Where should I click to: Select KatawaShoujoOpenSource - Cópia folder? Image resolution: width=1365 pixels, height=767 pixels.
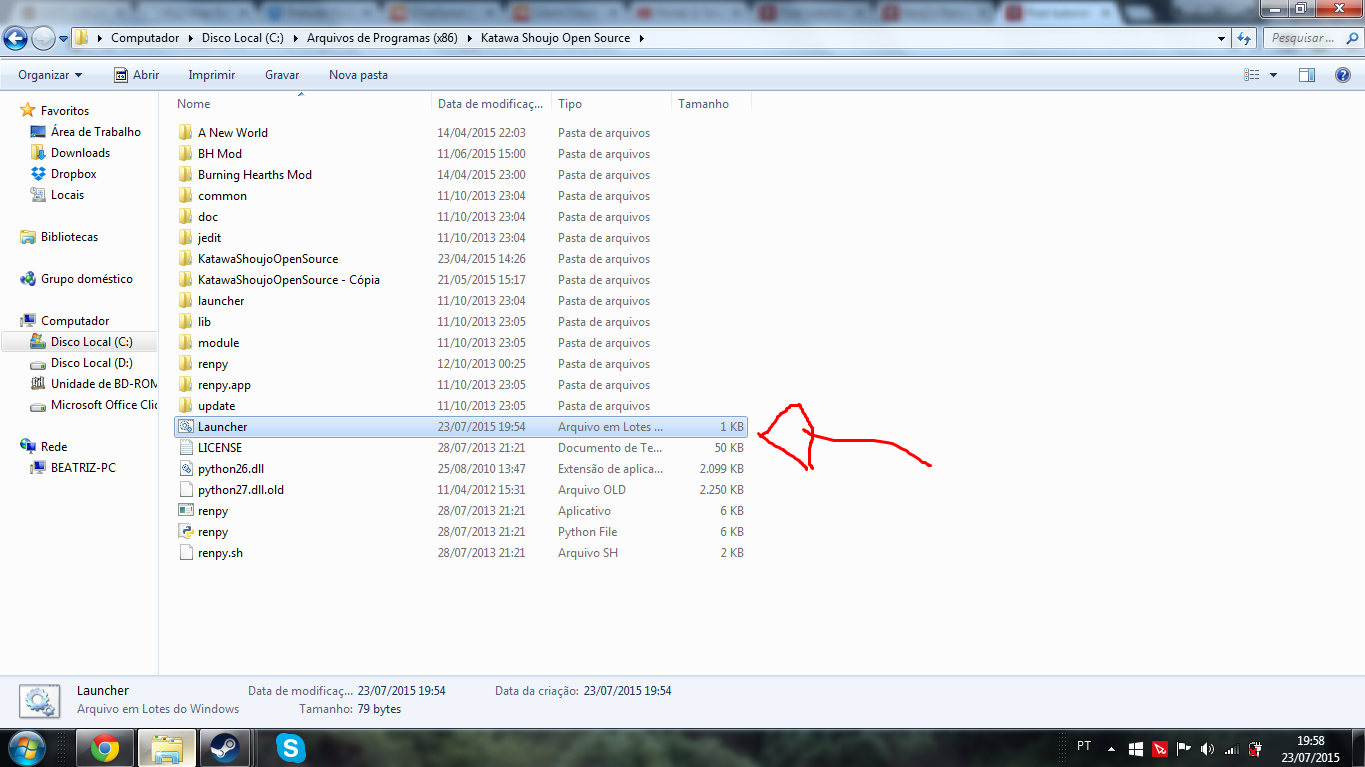pyautogui.click(x=289, y=279)
